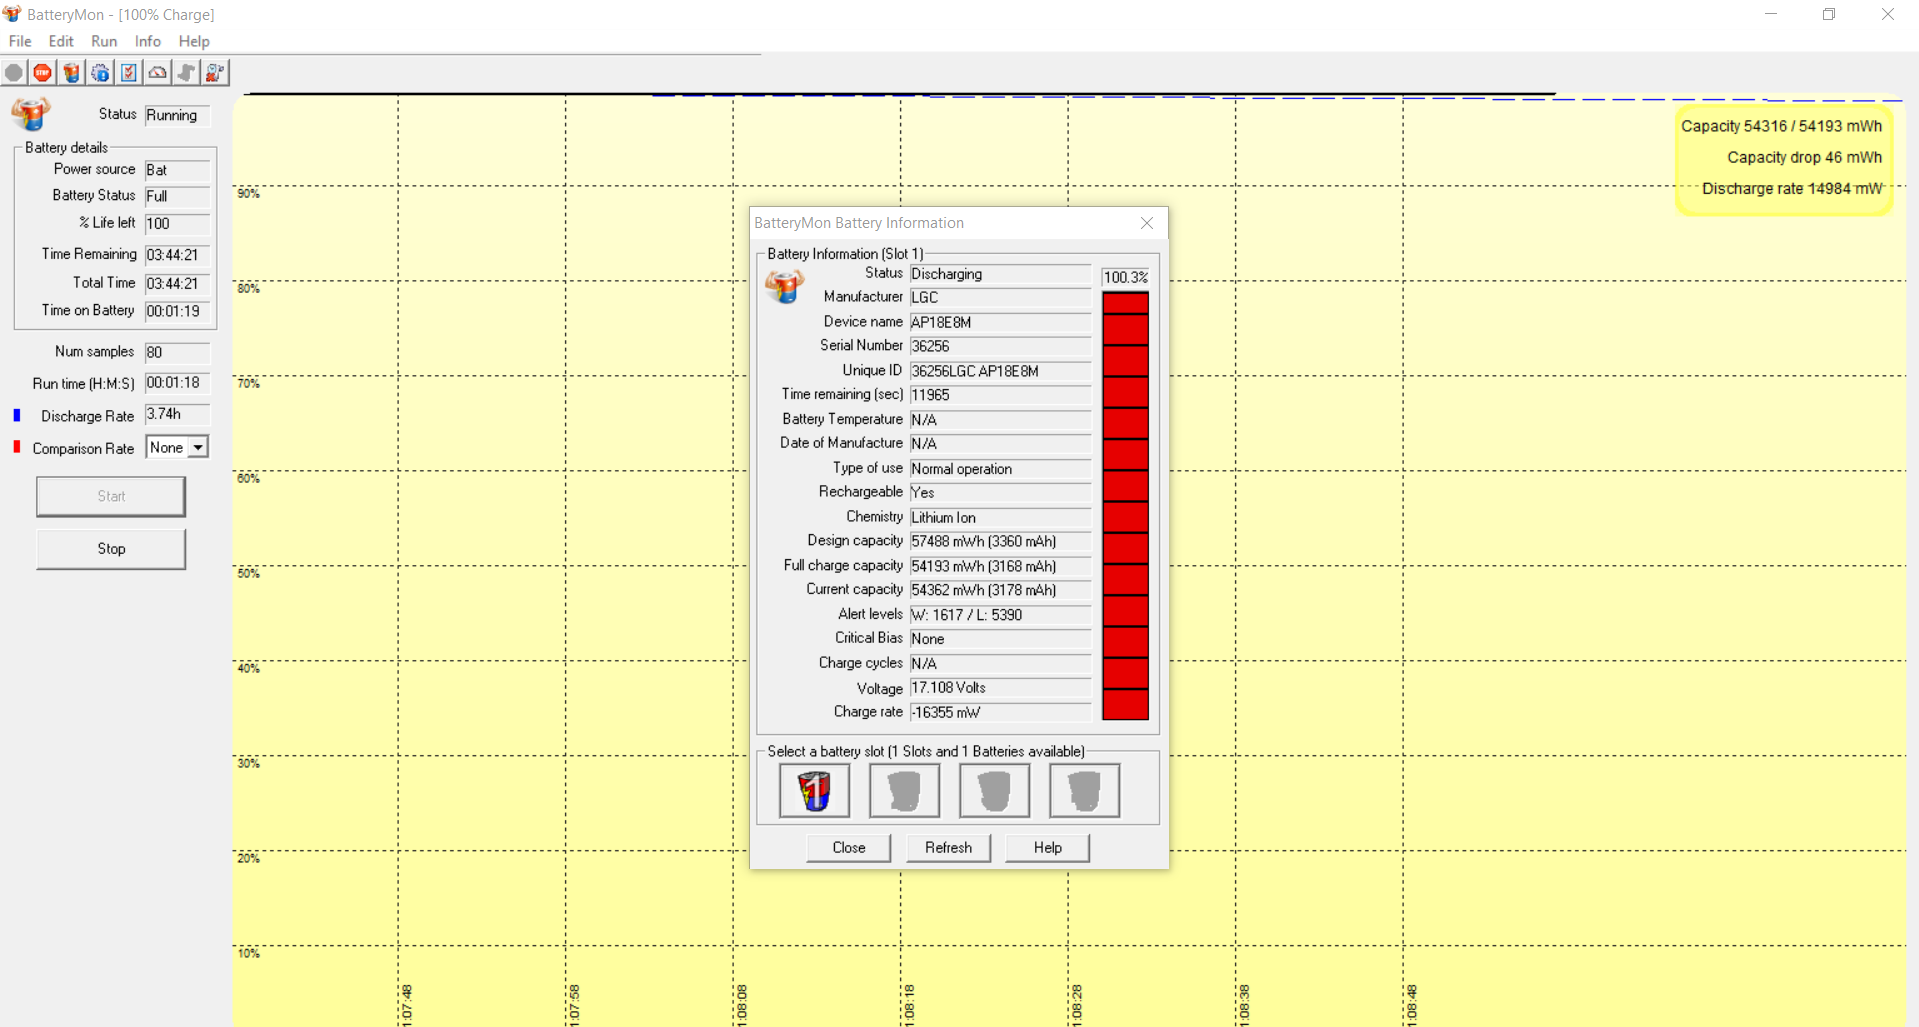Image resolution: width=1919 pixels, height=1027 pixels.
Task: Click the Device name value AP18E8M
Action: coord(1000,322)
